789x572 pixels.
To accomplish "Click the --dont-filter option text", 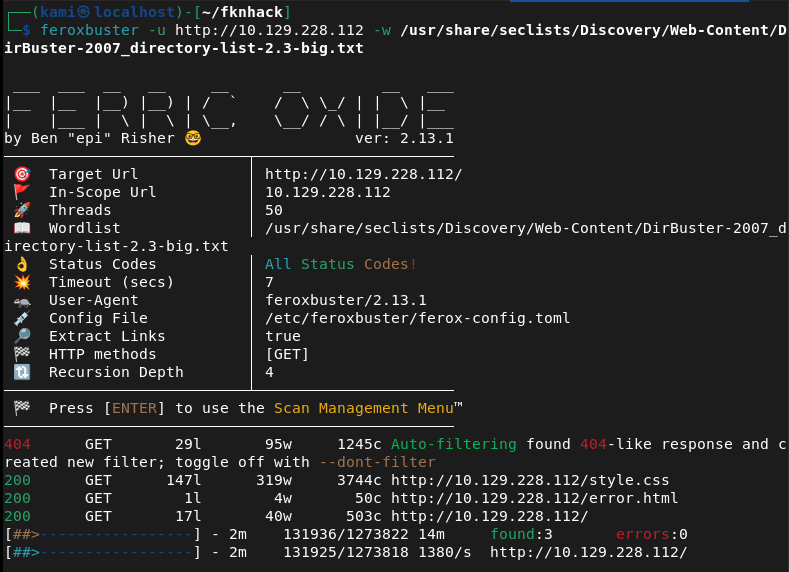I will [377, 462].
